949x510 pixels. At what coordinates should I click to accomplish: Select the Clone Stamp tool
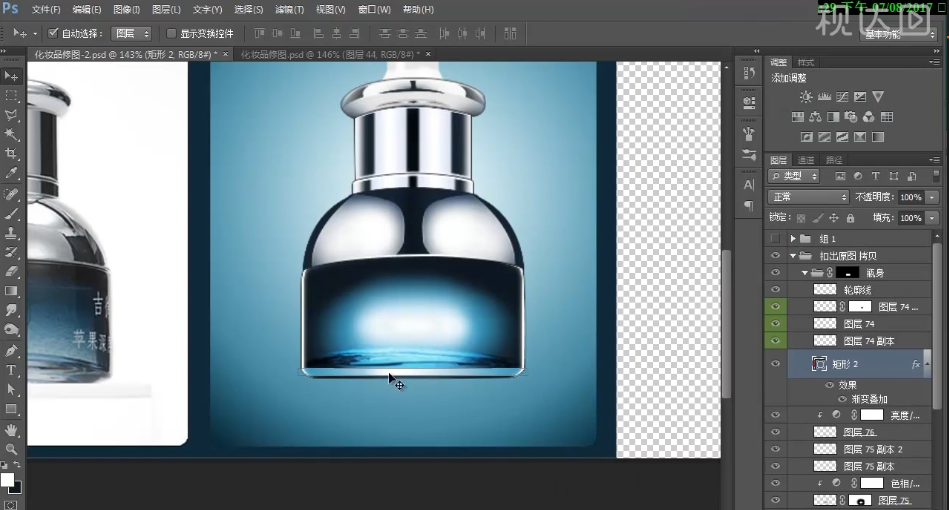coord(11,233)
